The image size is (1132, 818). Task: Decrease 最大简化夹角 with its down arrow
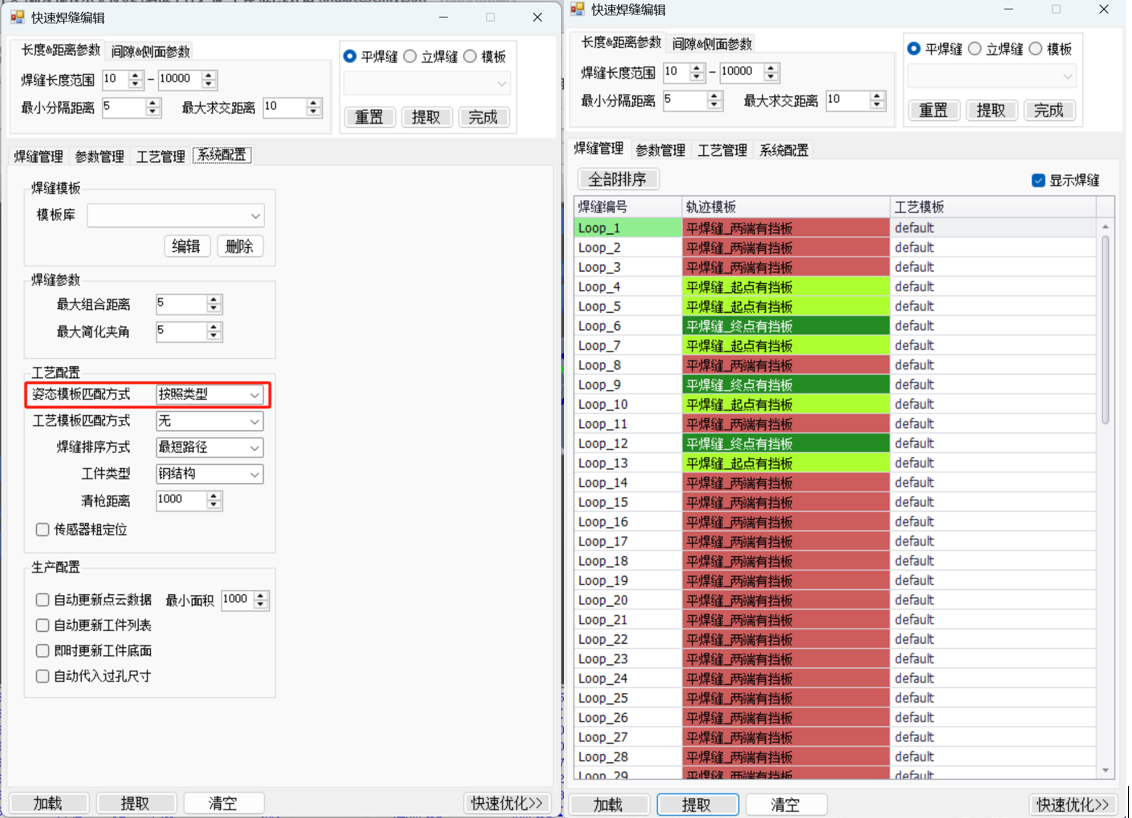[x=213, y=336]
